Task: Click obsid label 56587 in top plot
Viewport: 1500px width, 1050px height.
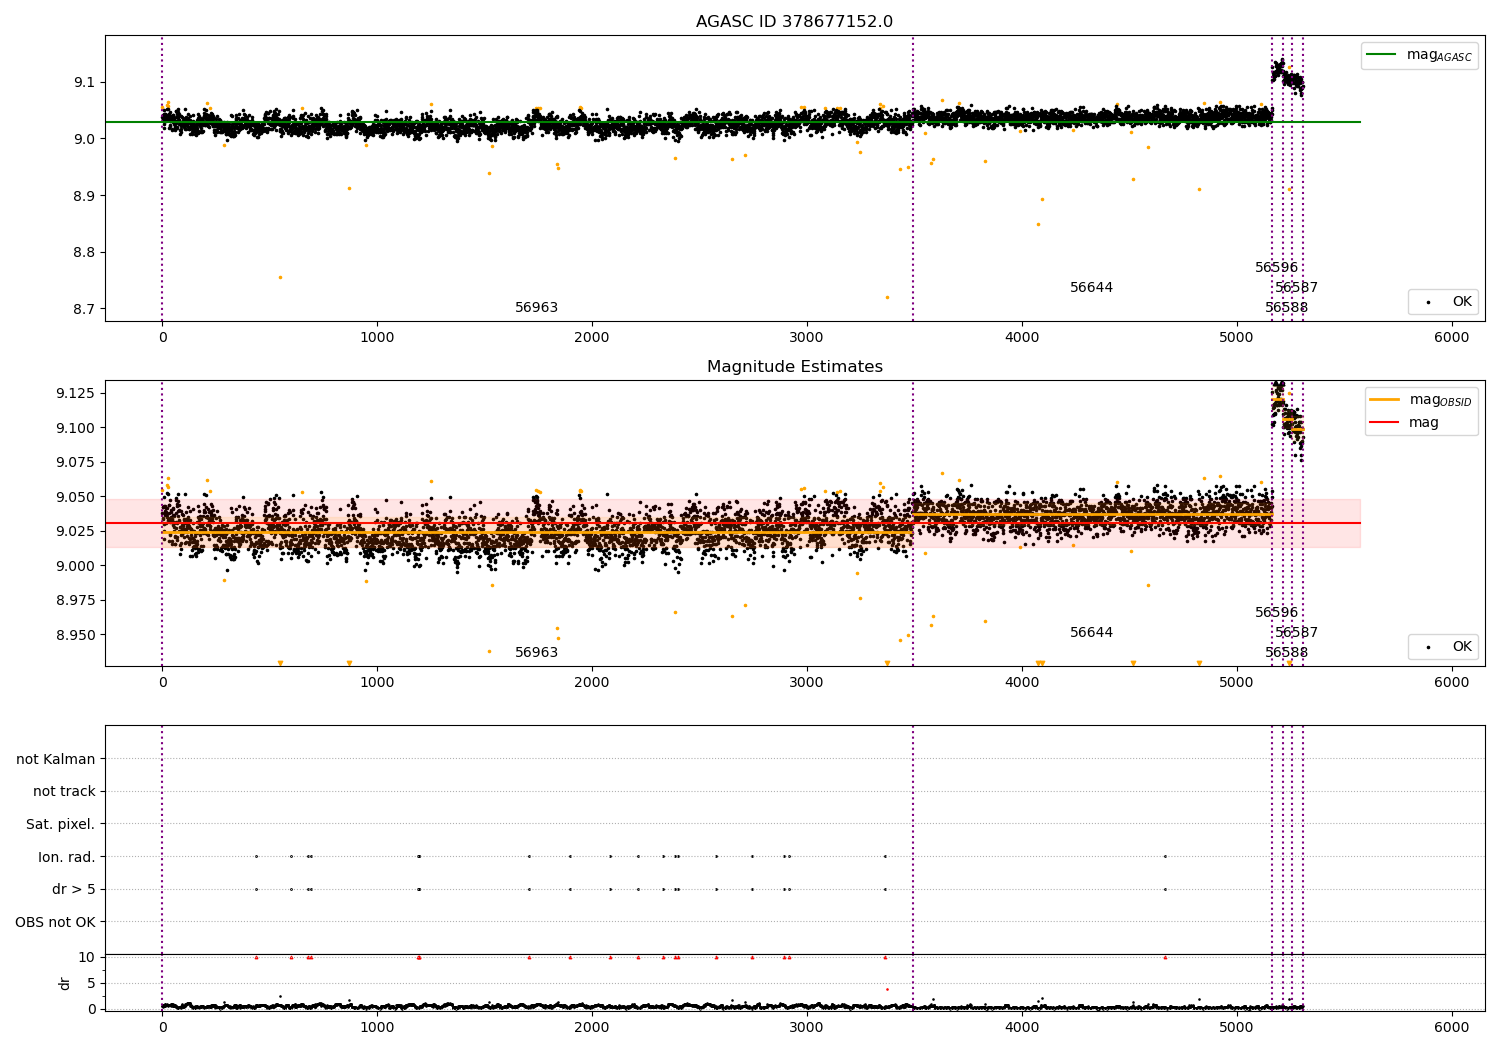Action: (x=1297, y=288)
